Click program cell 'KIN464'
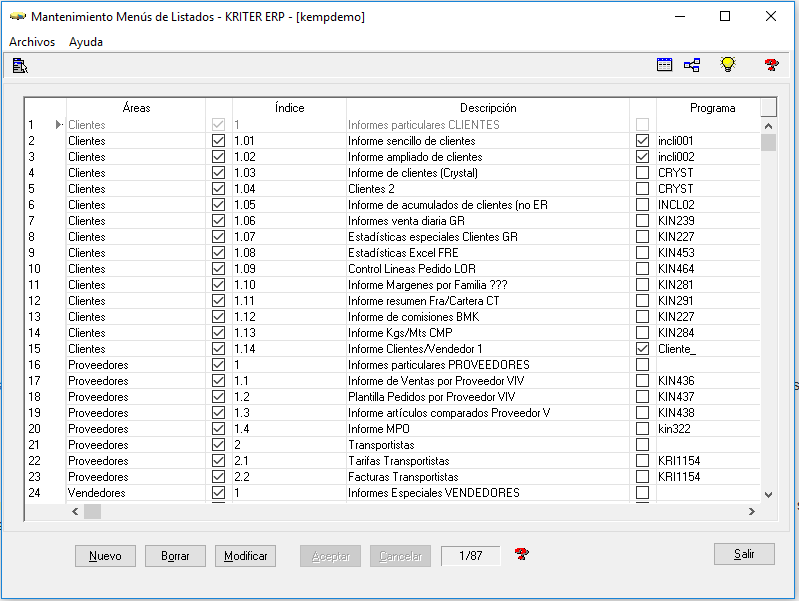799x601 pixels. [708, 269]
